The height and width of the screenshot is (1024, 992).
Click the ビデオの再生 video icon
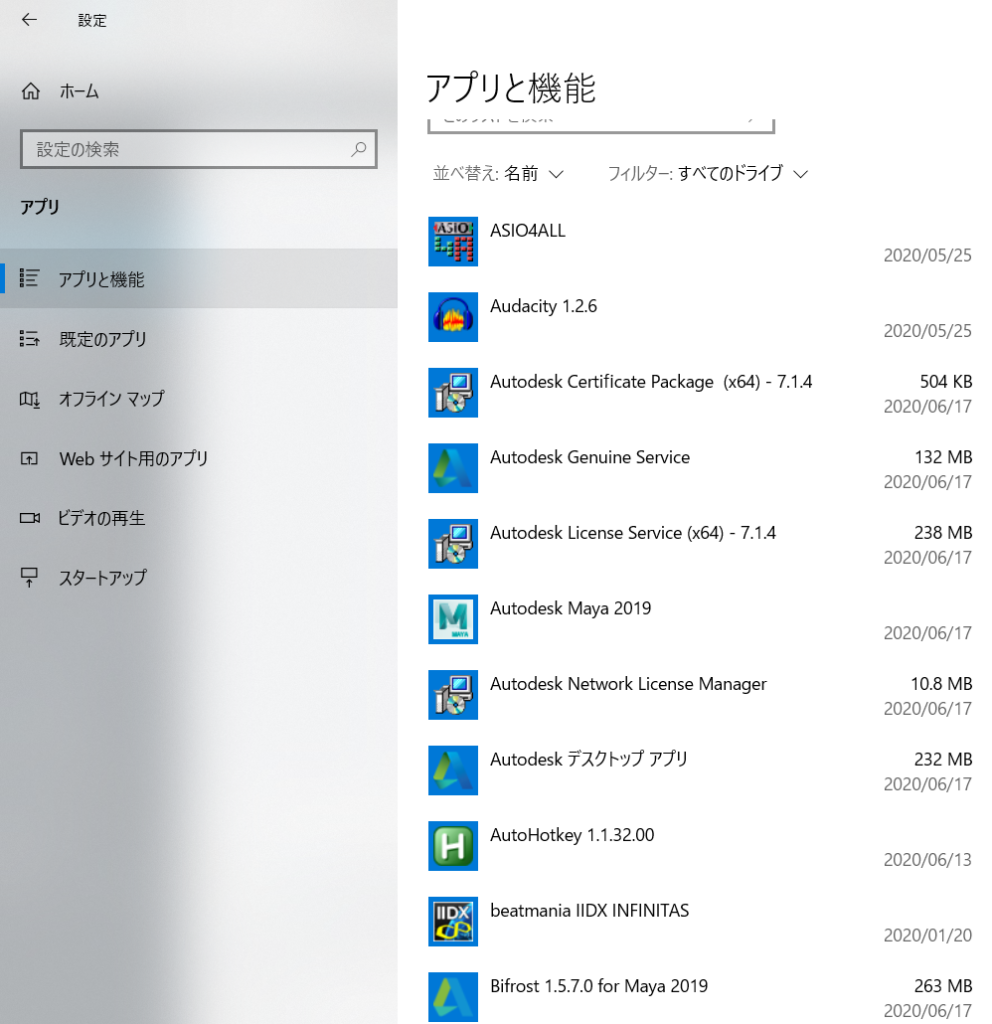pyautogui.click(x=29, y=518)
